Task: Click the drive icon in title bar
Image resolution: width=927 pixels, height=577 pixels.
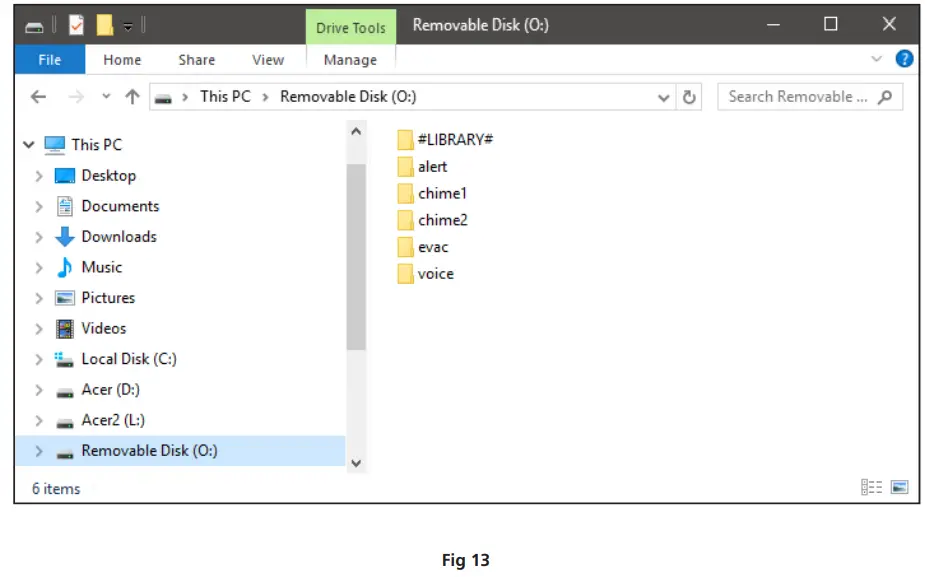Action: [34, 27]
